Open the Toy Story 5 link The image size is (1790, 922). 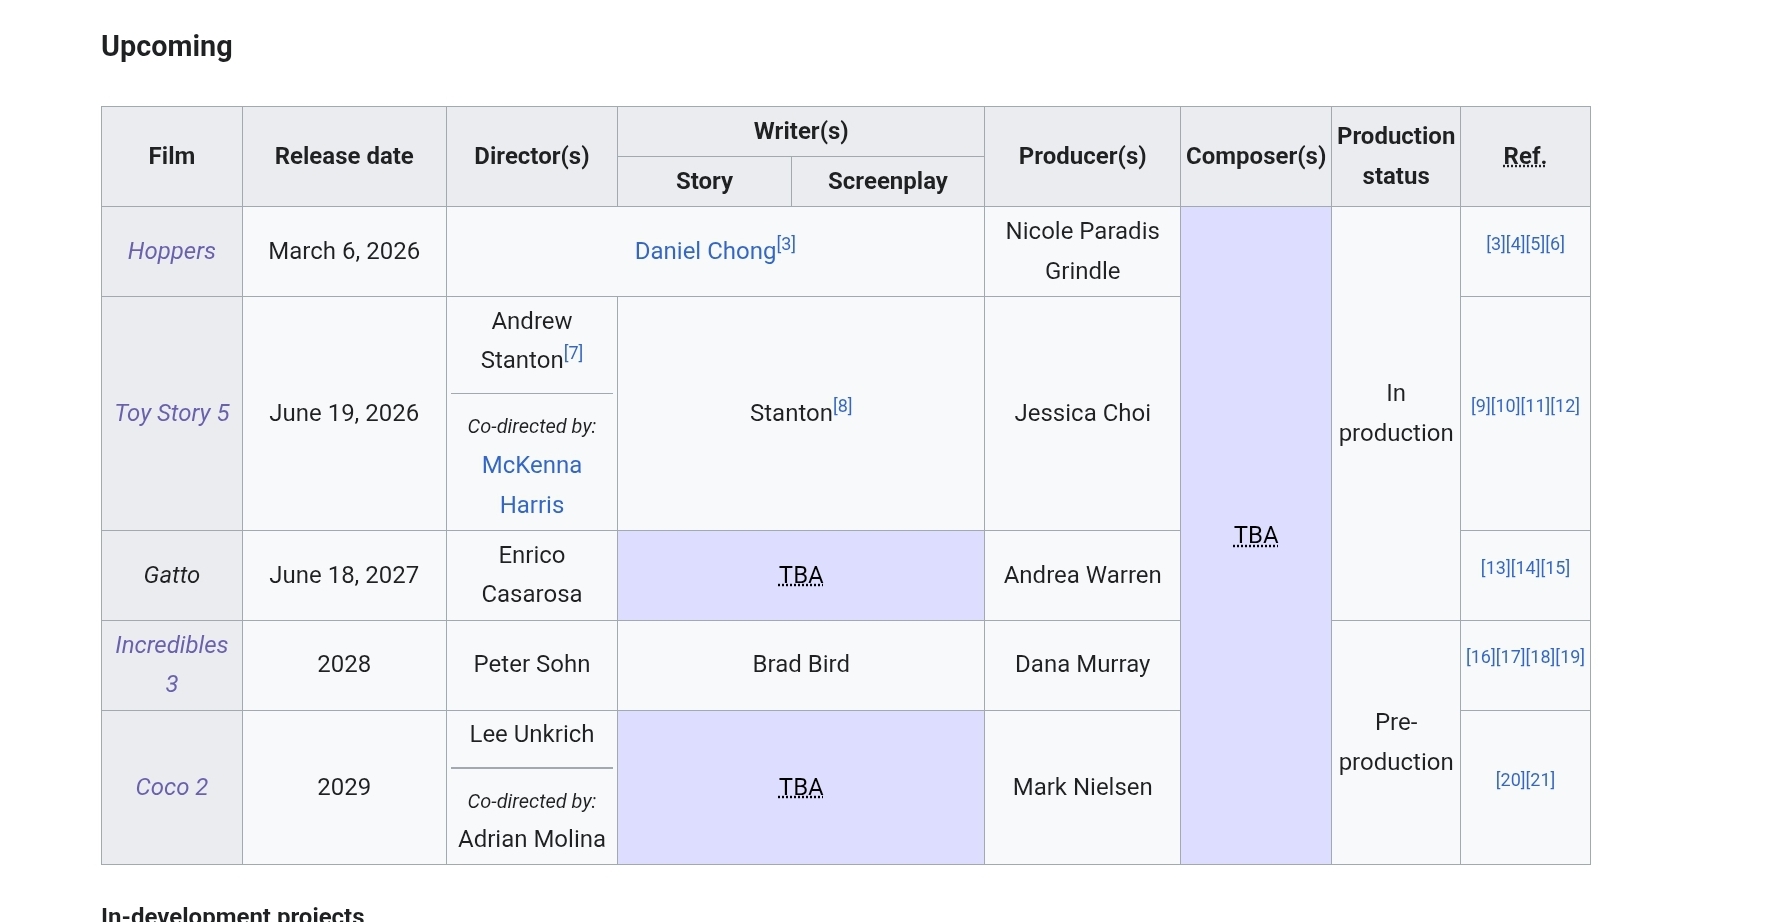(171, 413)
